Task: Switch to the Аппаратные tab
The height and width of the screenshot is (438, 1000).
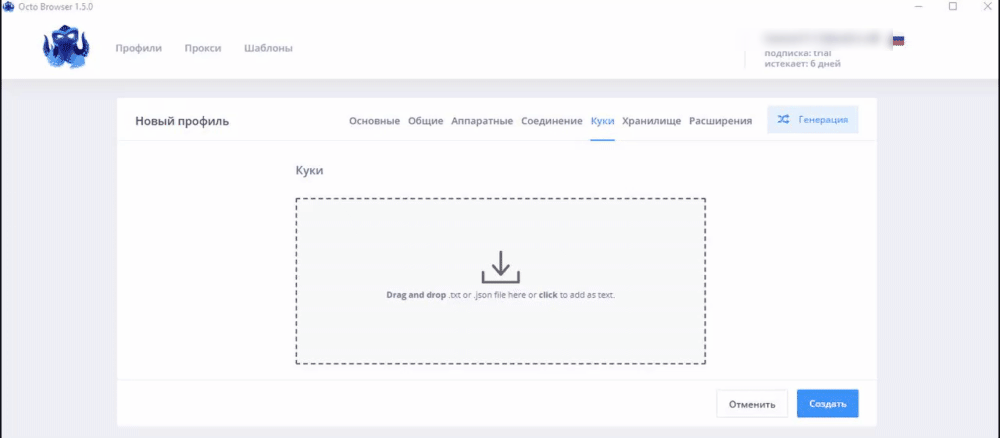Action: tap(482, 121)
